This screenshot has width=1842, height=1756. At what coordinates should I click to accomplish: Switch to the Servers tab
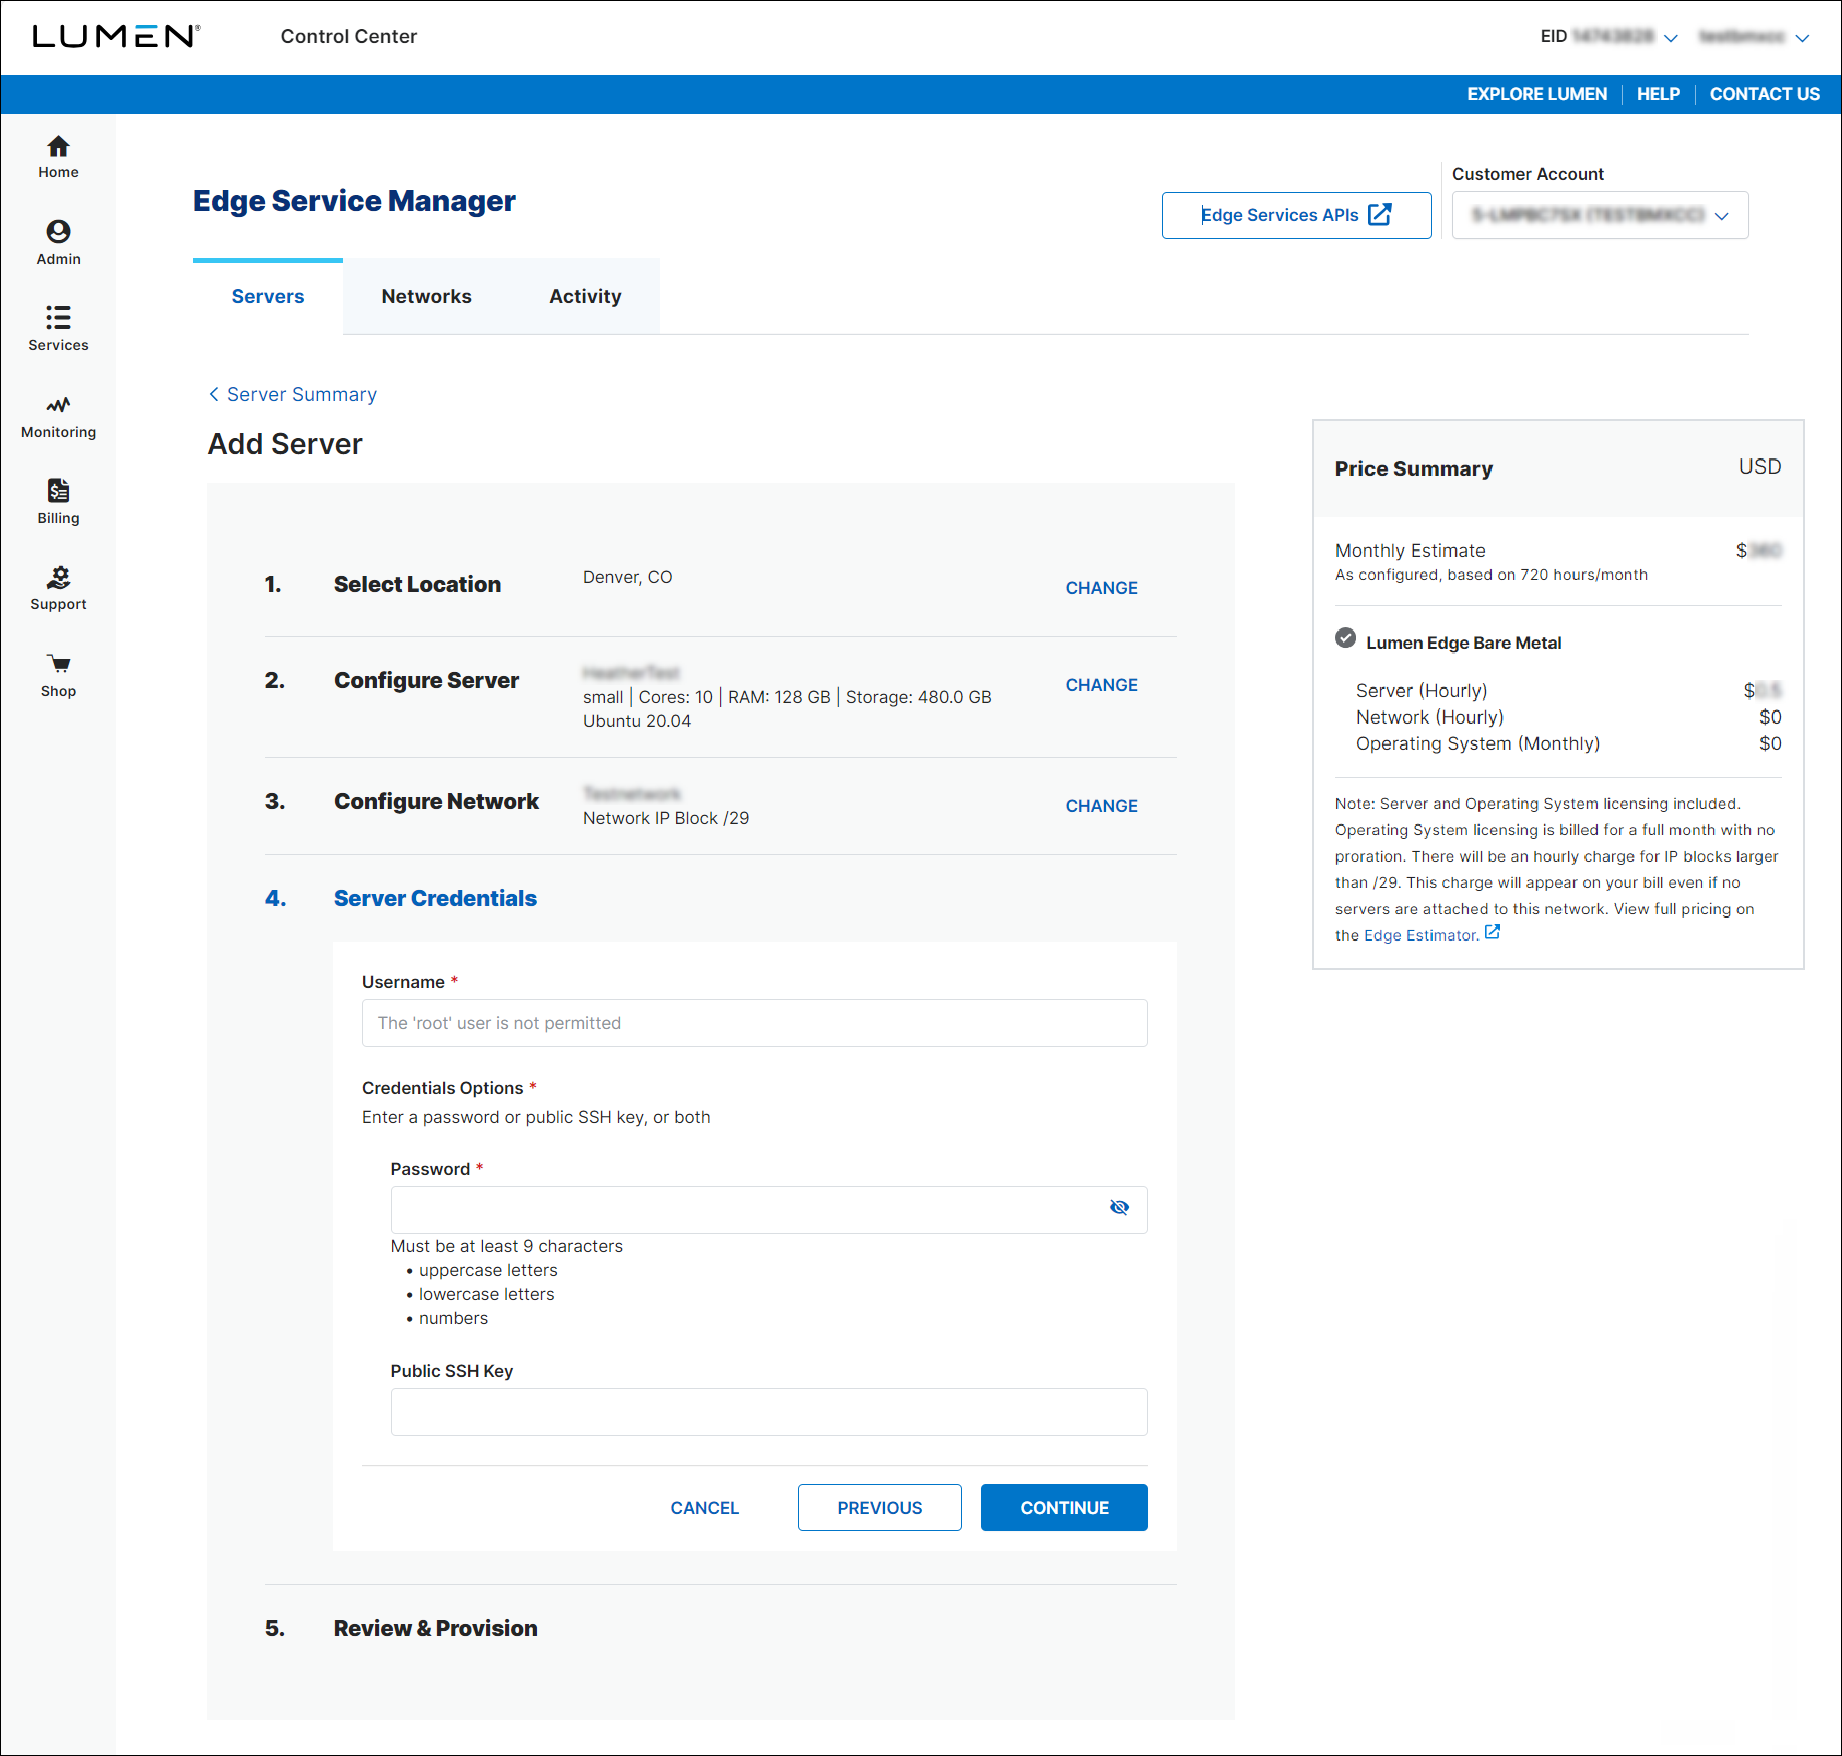tap(268, 296)
